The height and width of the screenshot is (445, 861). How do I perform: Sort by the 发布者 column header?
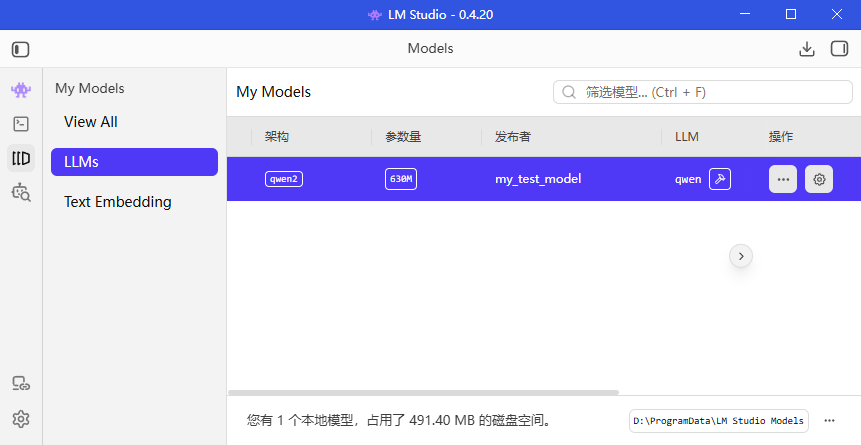(513, 137)
